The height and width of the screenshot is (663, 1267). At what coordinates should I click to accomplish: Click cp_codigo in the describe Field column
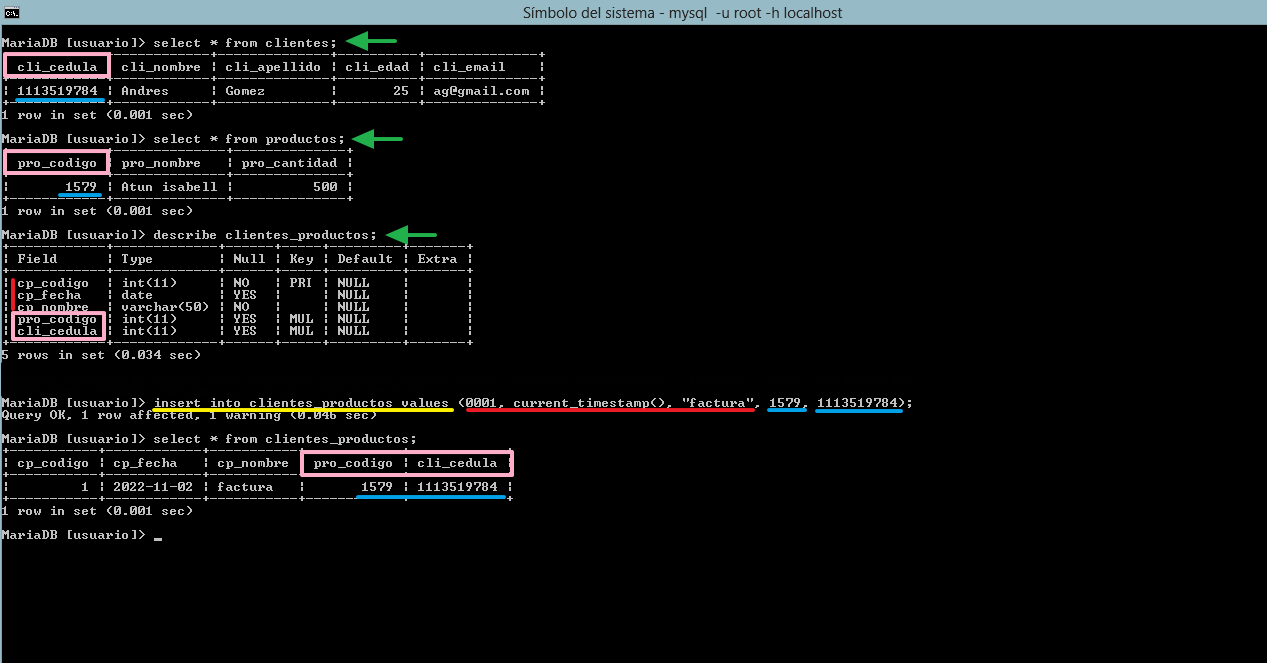point(53,283)
